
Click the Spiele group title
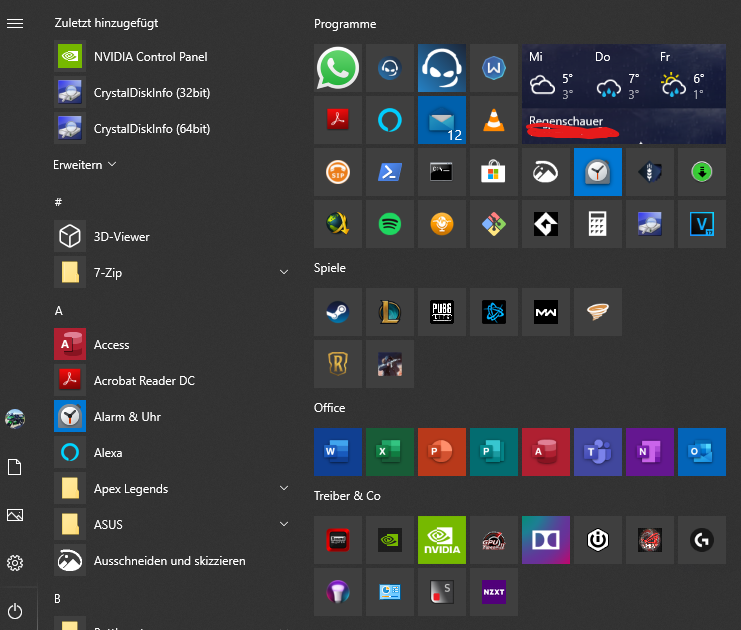tap(329, 268)
